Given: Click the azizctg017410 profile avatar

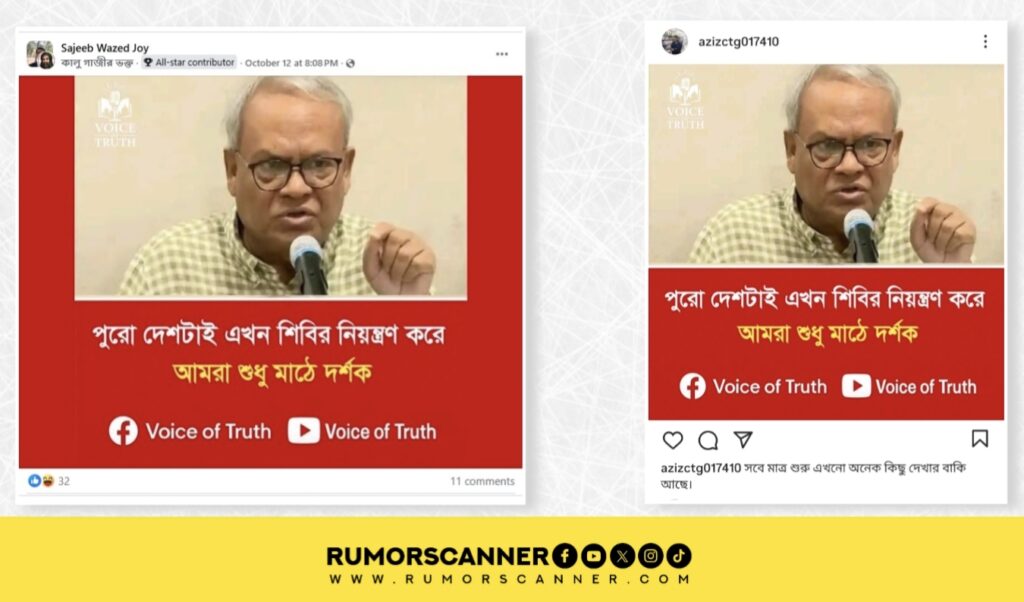Looking at the screenshot, I should pos(674,42).
